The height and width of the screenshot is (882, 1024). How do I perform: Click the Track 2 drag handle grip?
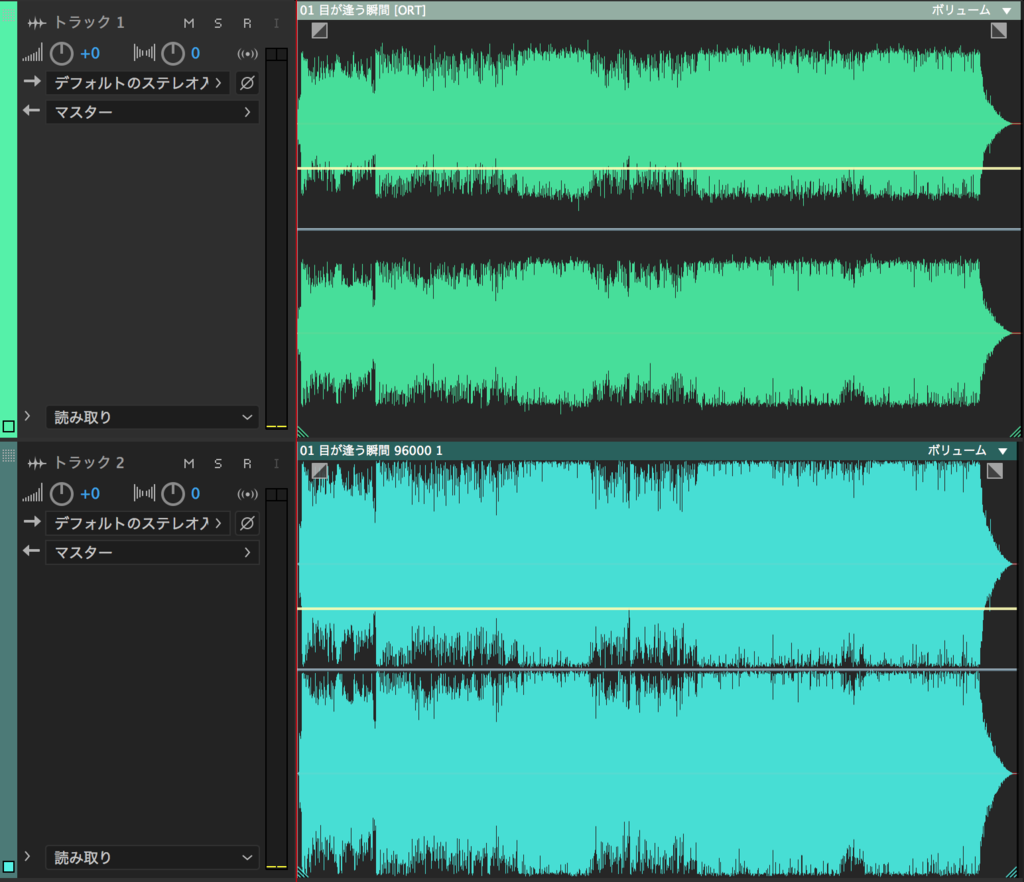(8, 455)
